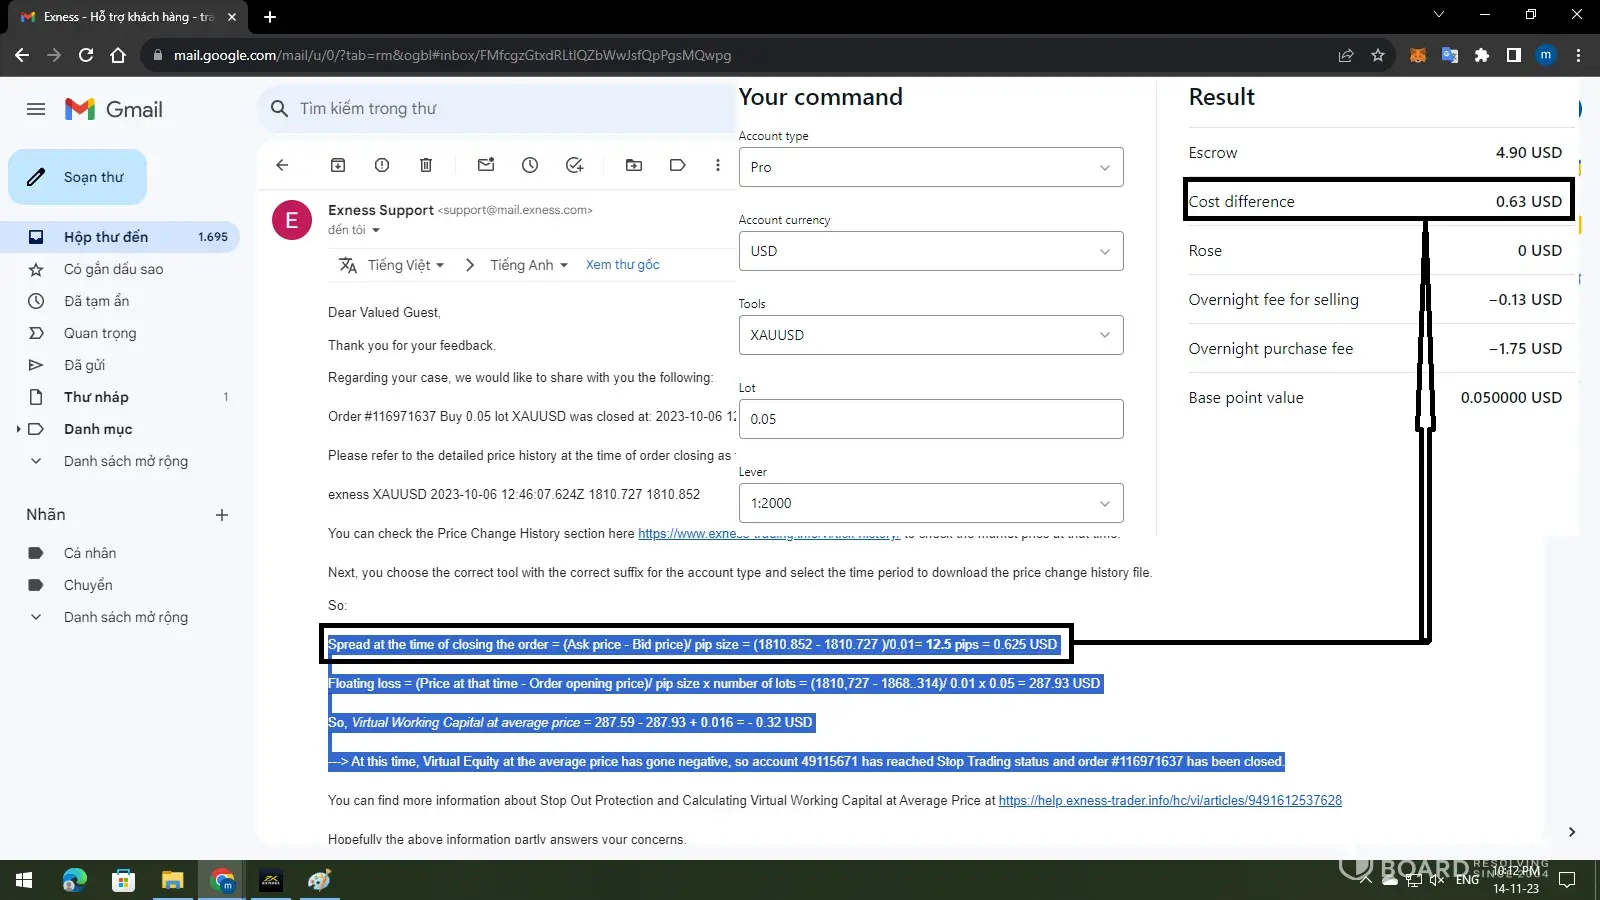Image resolution: width=1600 pixels, height=900 pixels.
Task: Open the Lever 1:2000 dropdown
Action: pos(930,503)
